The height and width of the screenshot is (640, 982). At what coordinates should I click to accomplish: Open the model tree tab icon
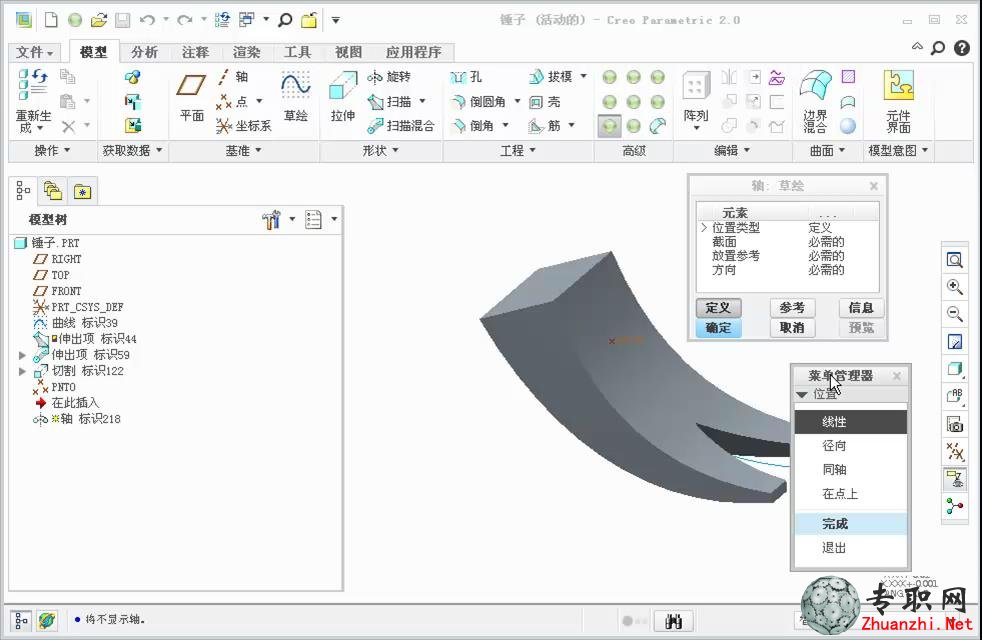[23, 190]
